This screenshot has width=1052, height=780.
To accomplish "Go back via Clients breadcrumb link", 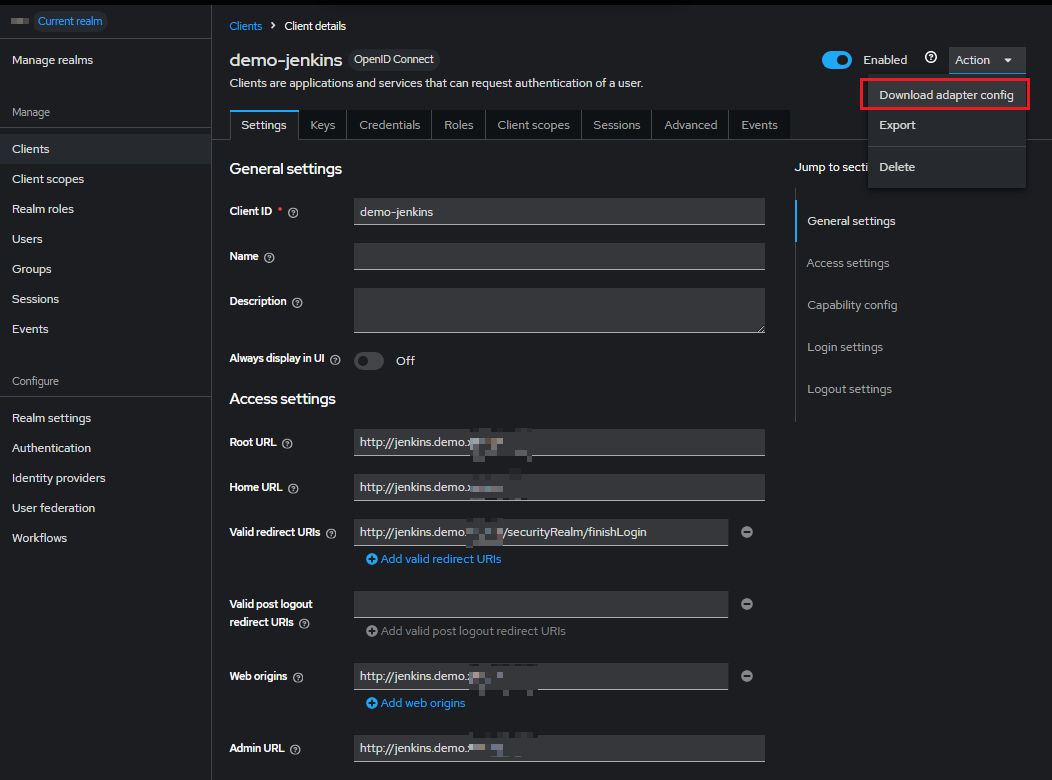I will [246, 26].
